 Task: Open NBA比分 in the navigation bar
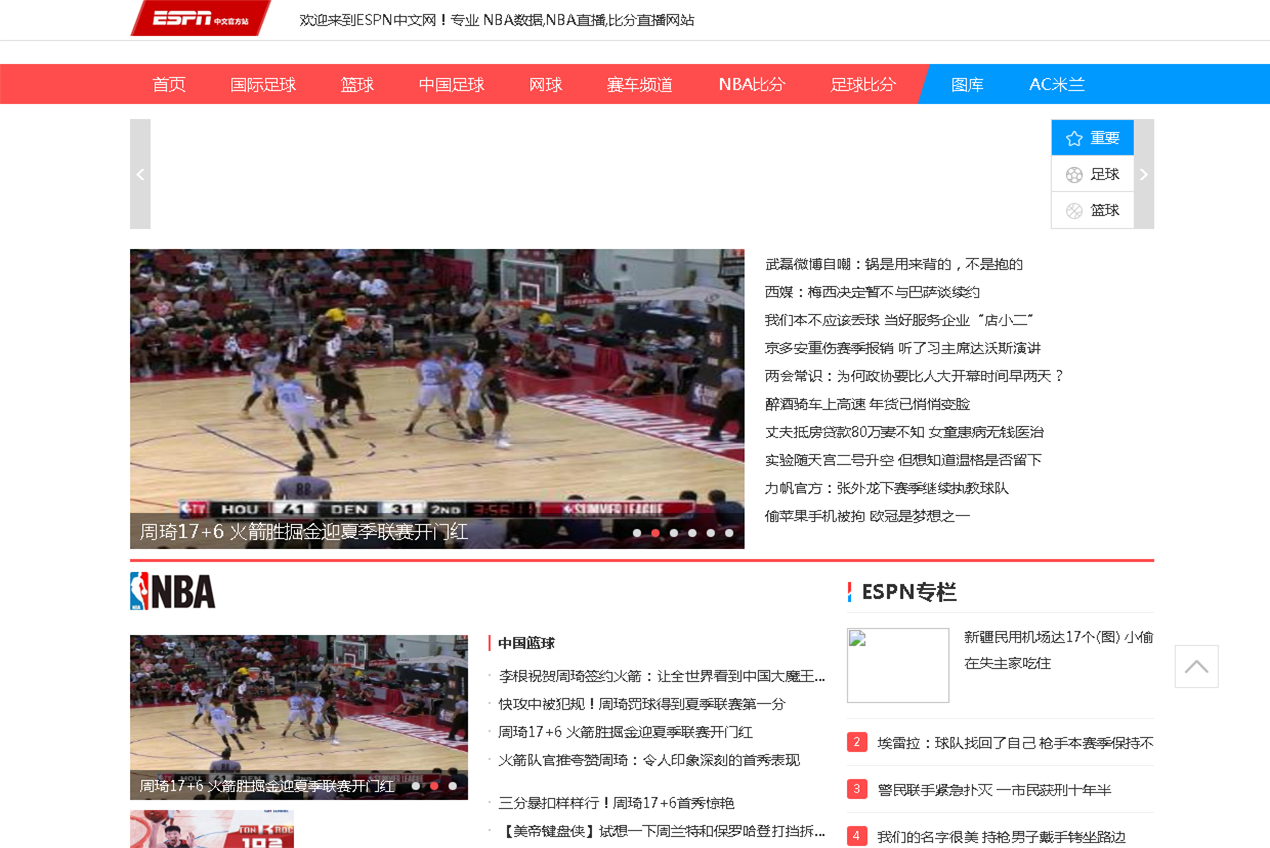coord(752,84)
